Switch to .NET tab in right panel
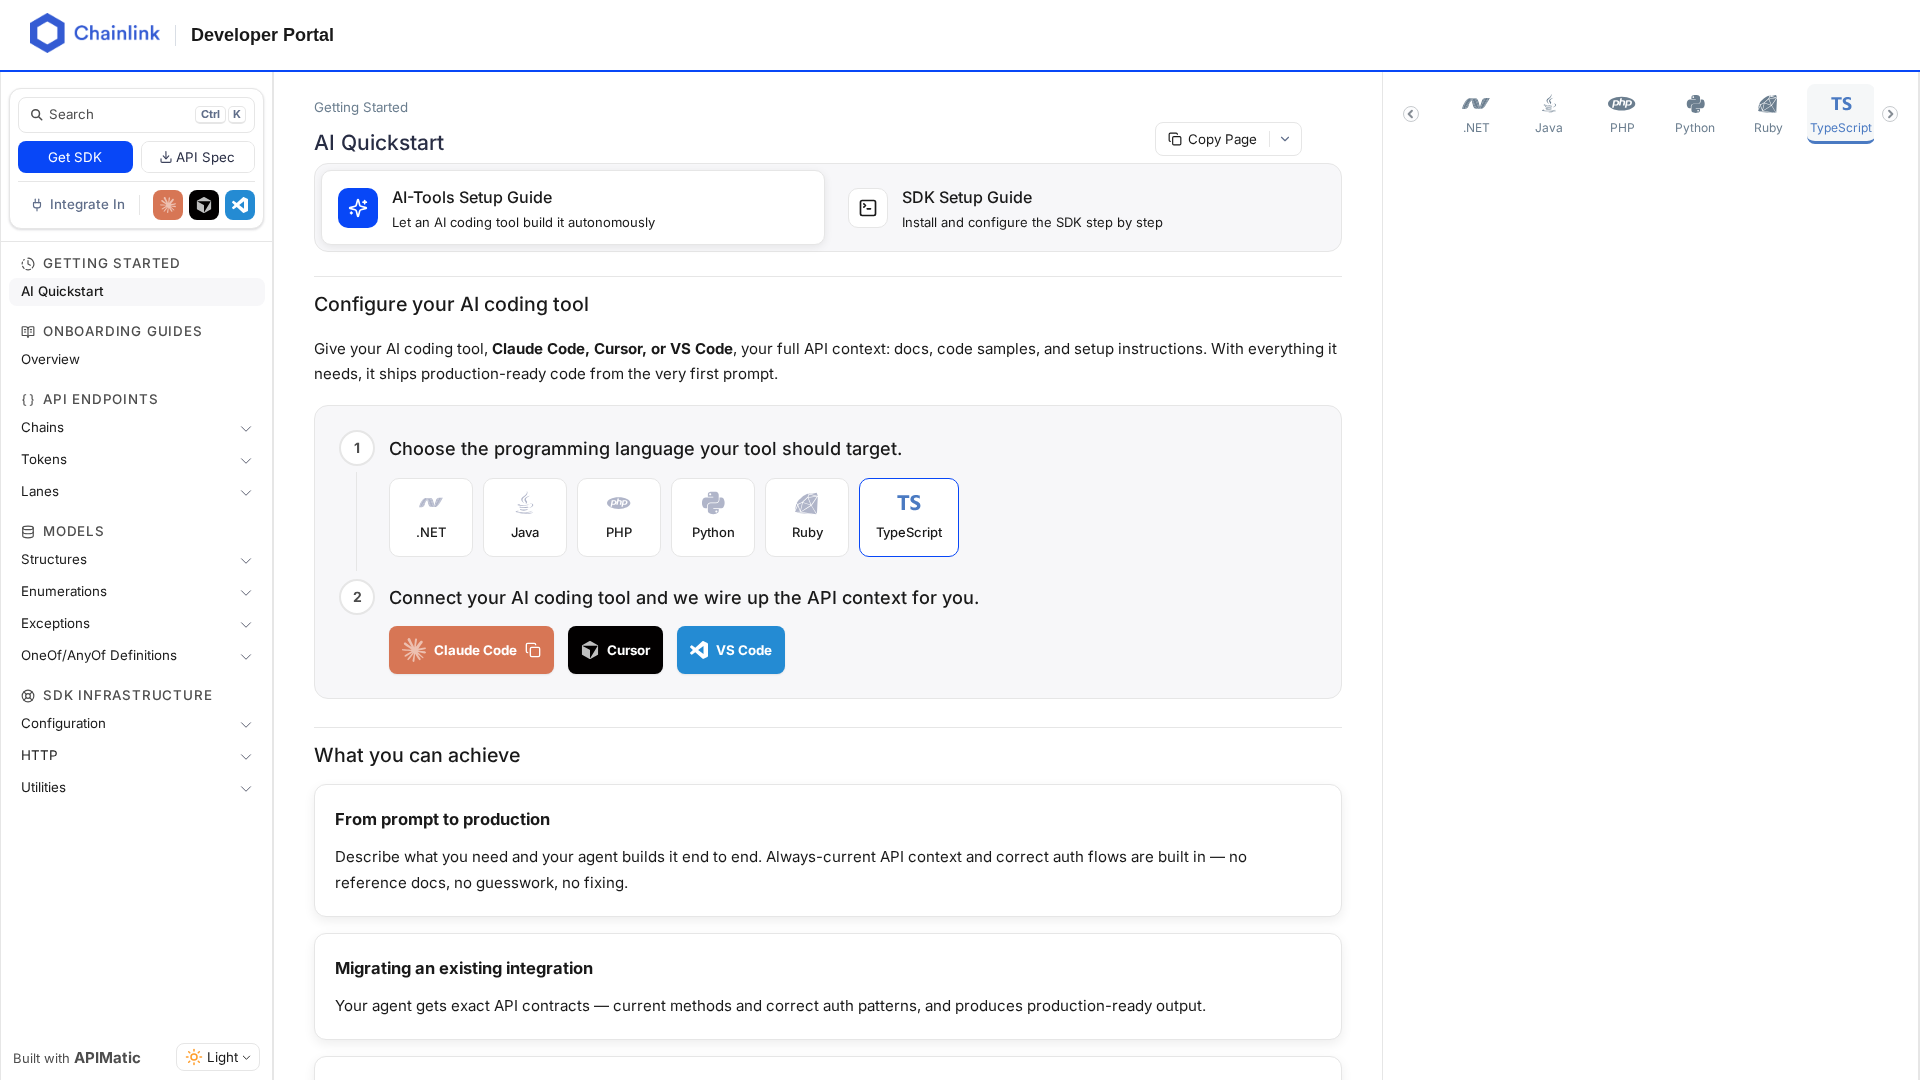 pos(1476,114)
